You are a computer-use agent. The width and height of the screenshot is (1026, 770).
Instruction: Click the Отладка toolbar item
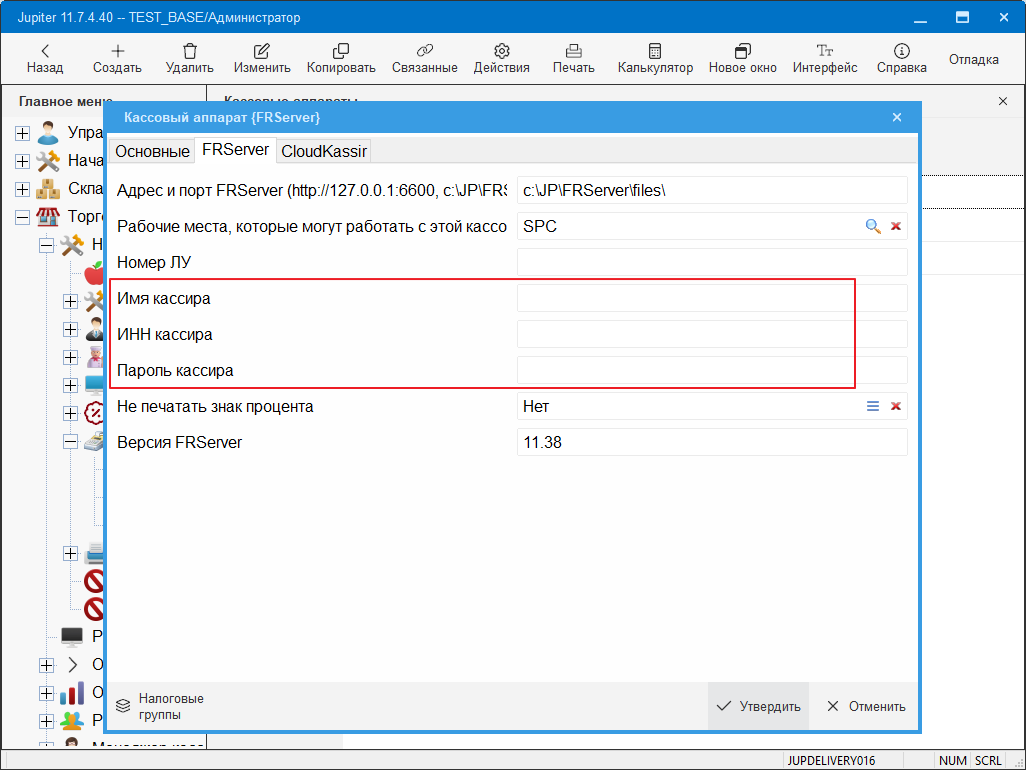[973, 59]
